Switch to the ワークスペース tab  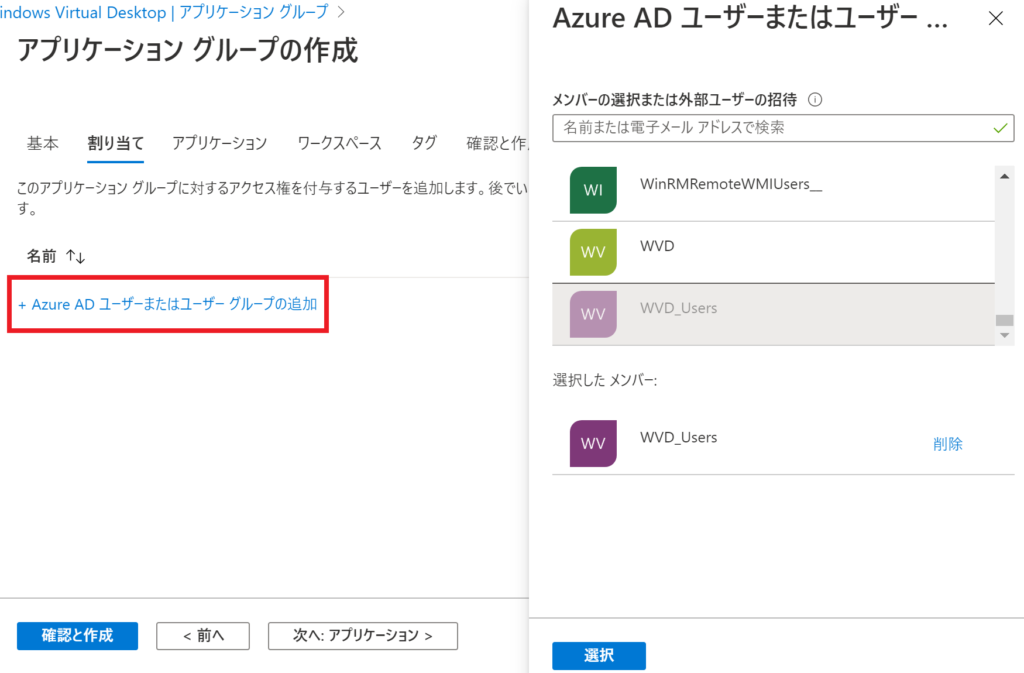click(x=339, y=144)
